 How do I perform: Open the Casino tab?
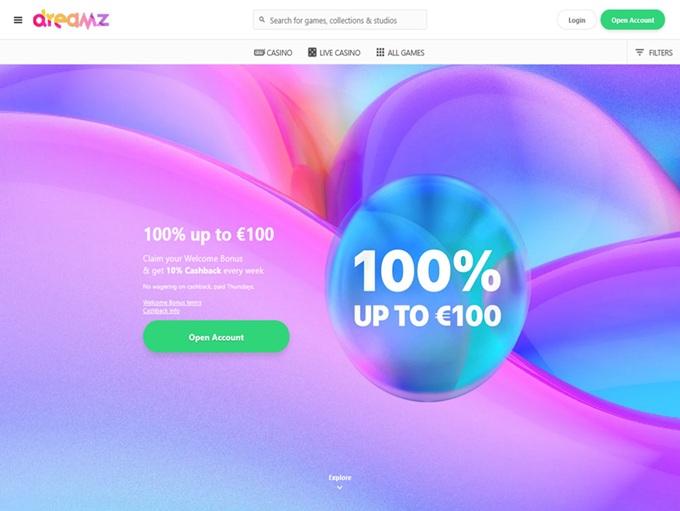pos(273,52)
